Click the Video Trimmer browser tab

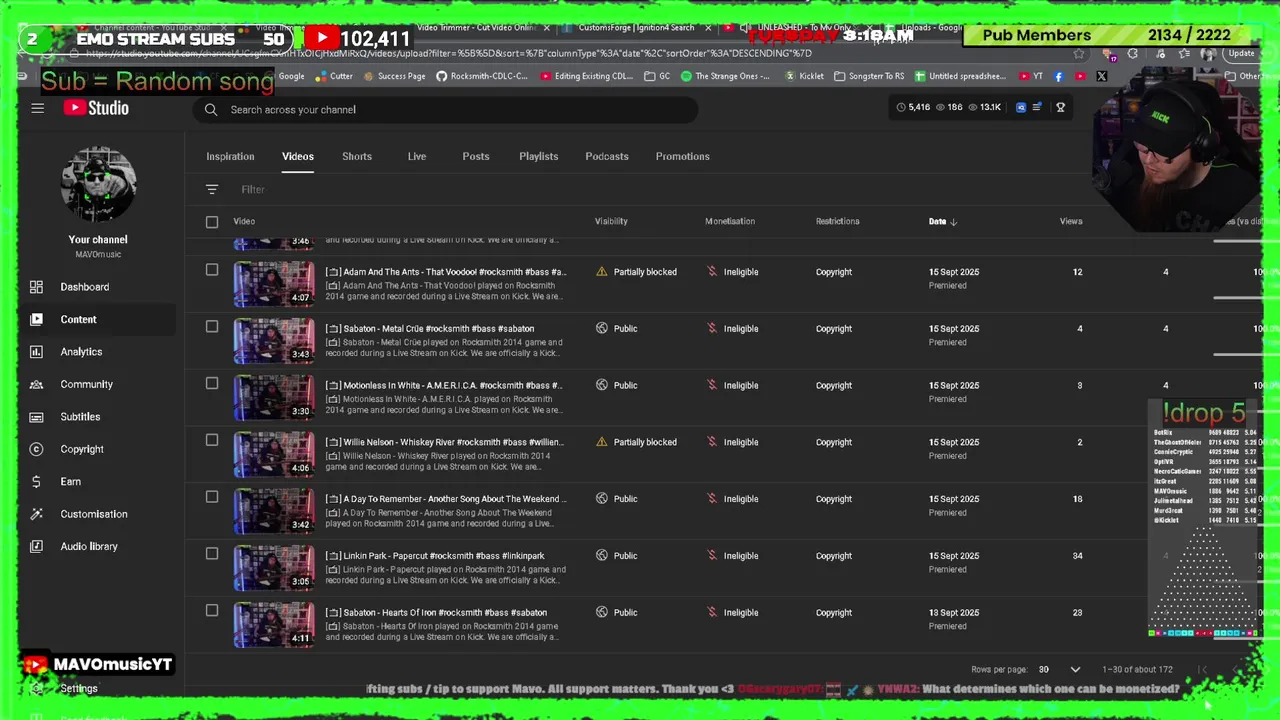tap(475, 28)
